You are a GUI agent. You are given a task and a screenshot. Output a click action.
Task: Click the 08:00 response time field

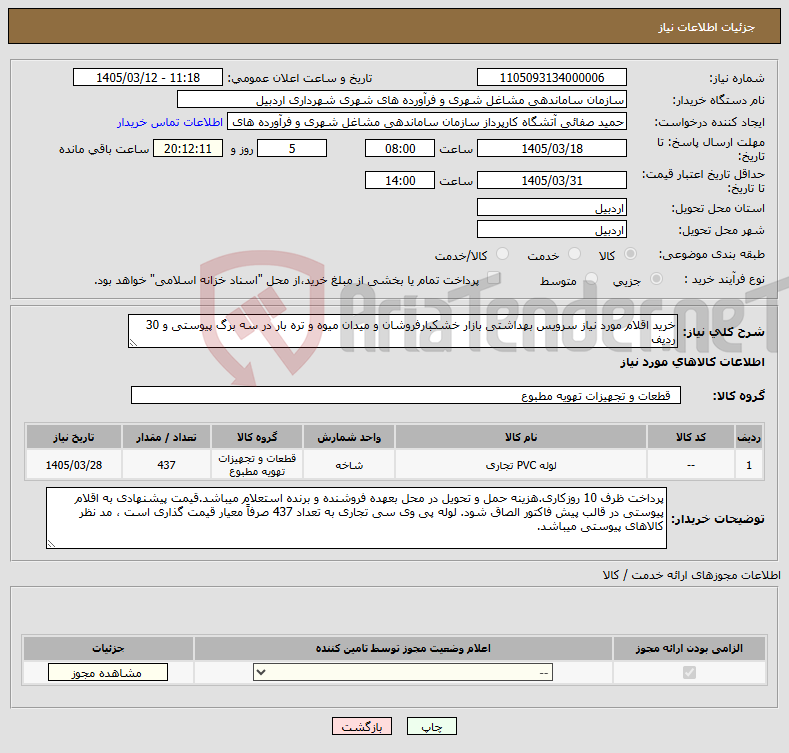pyautogui.click(x=400, y=148)
